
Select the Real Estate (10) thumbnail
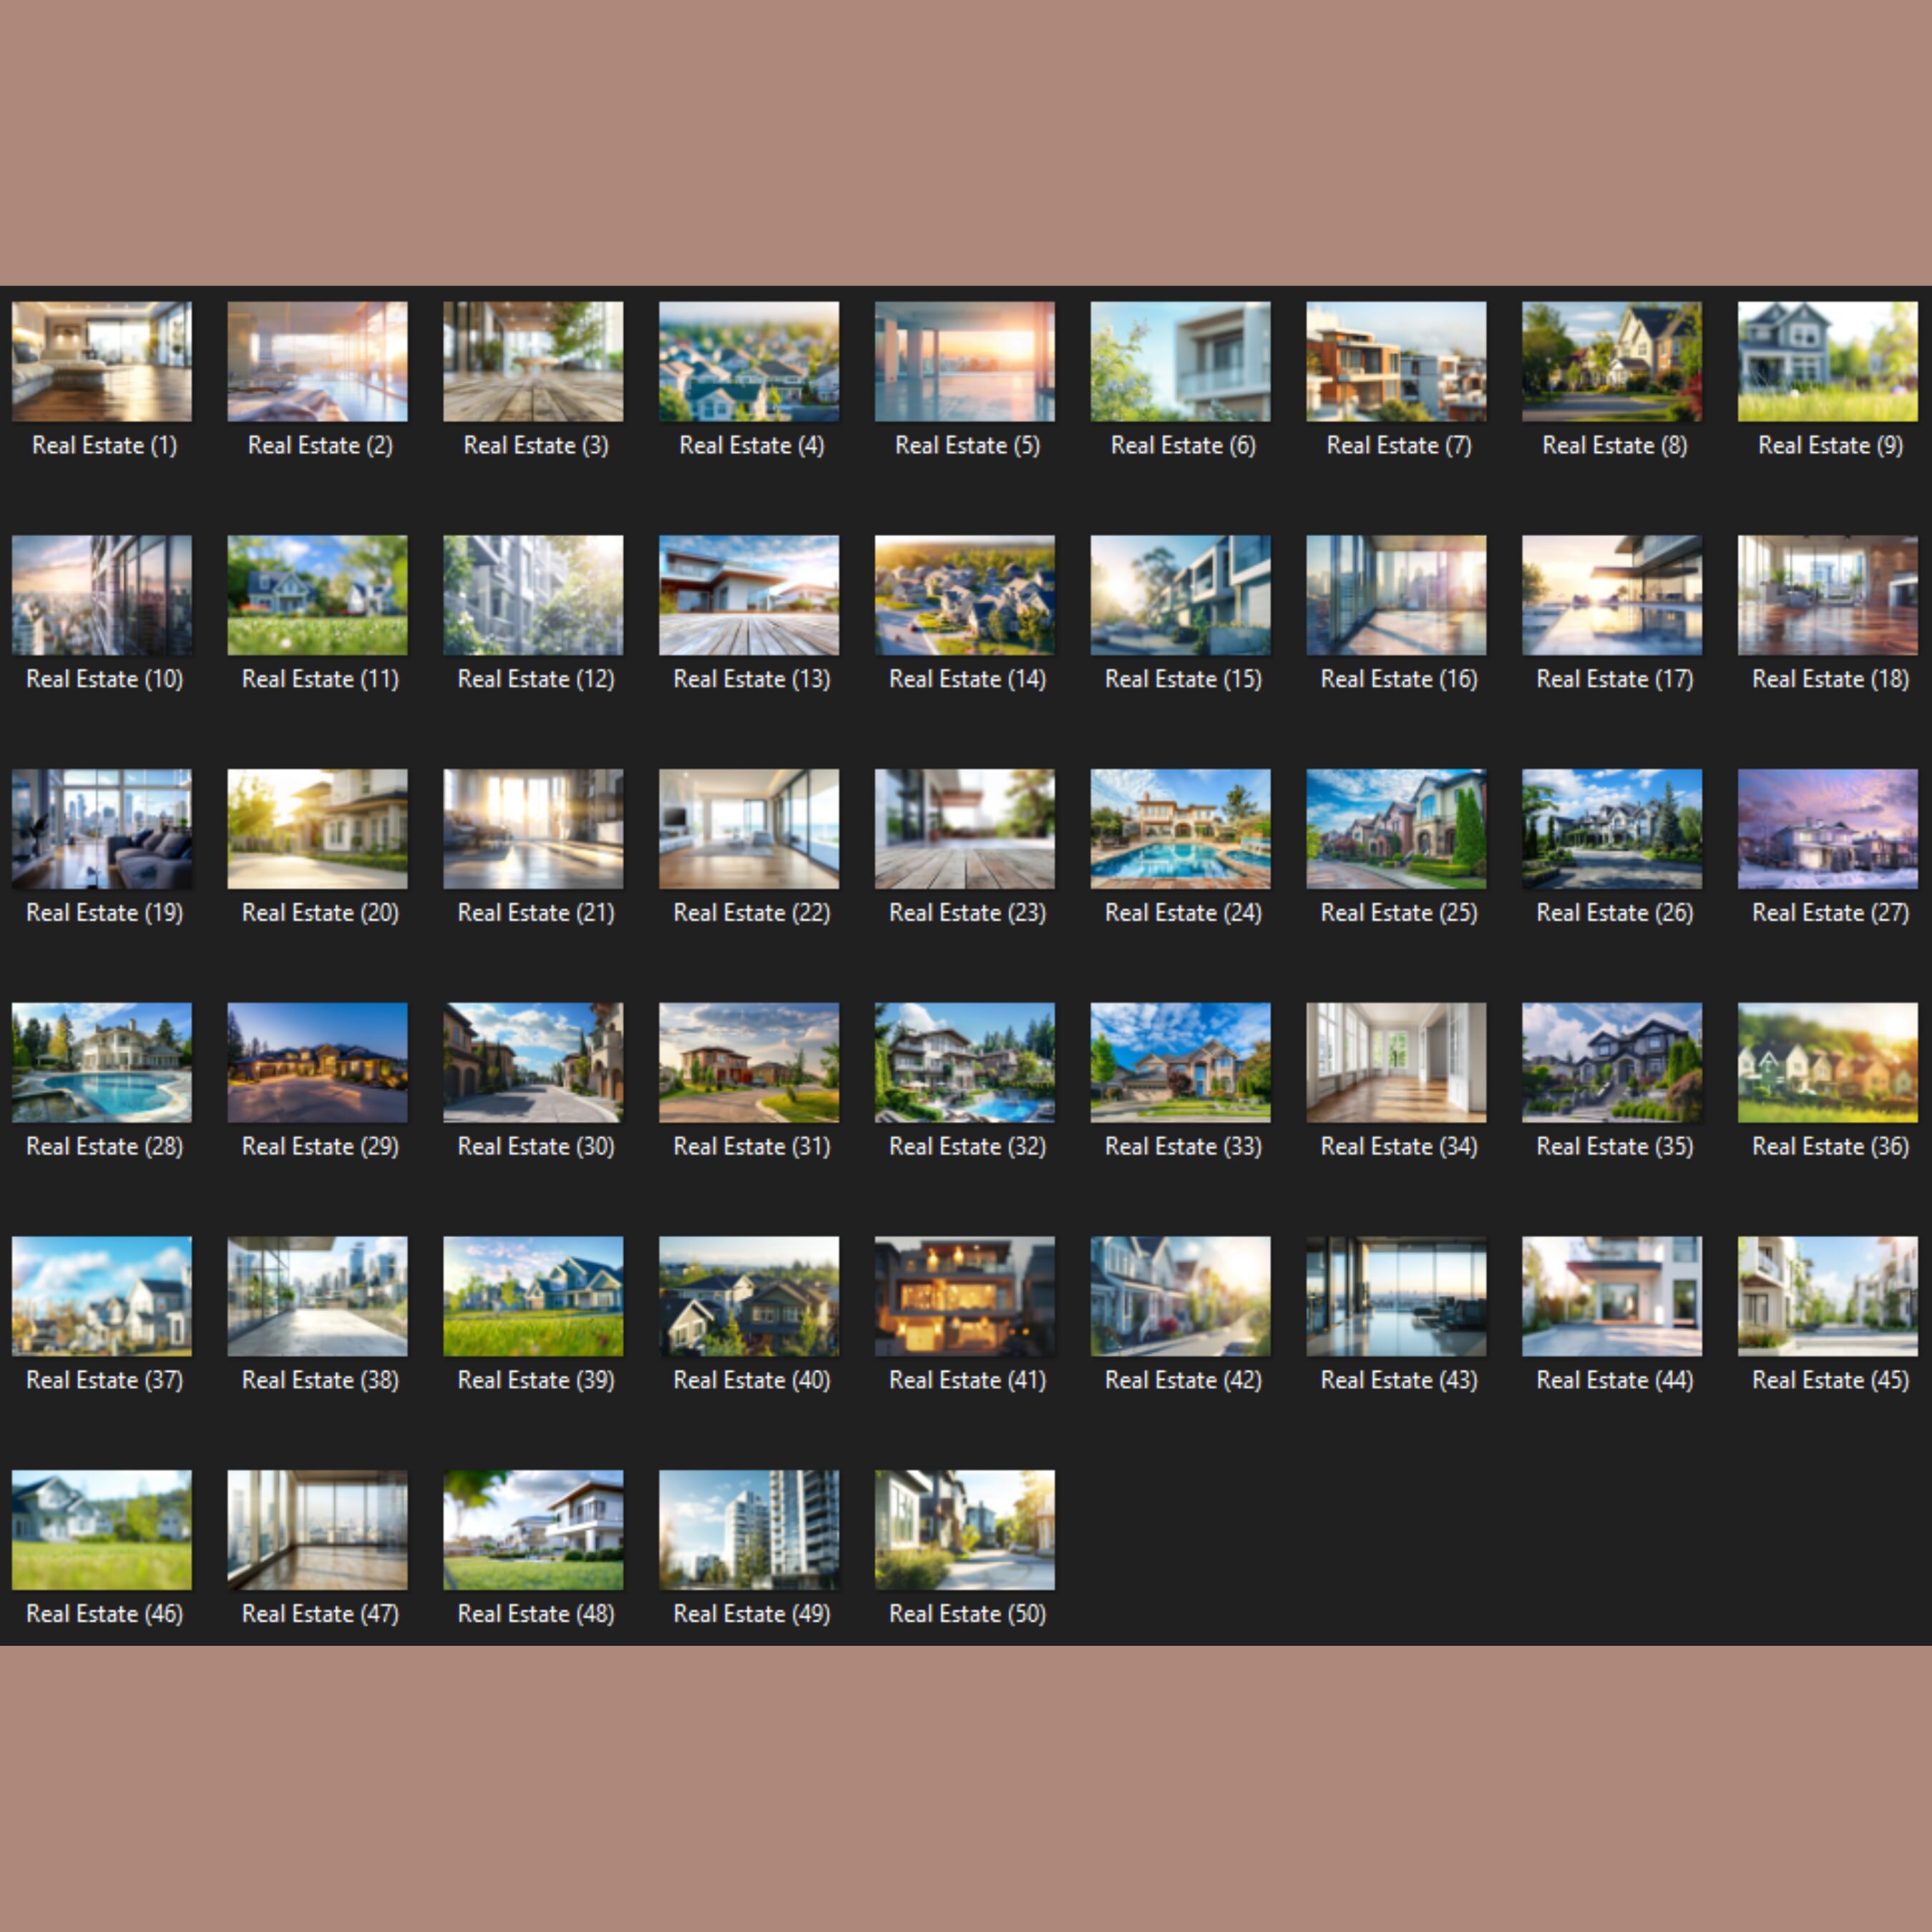[102, 595]
